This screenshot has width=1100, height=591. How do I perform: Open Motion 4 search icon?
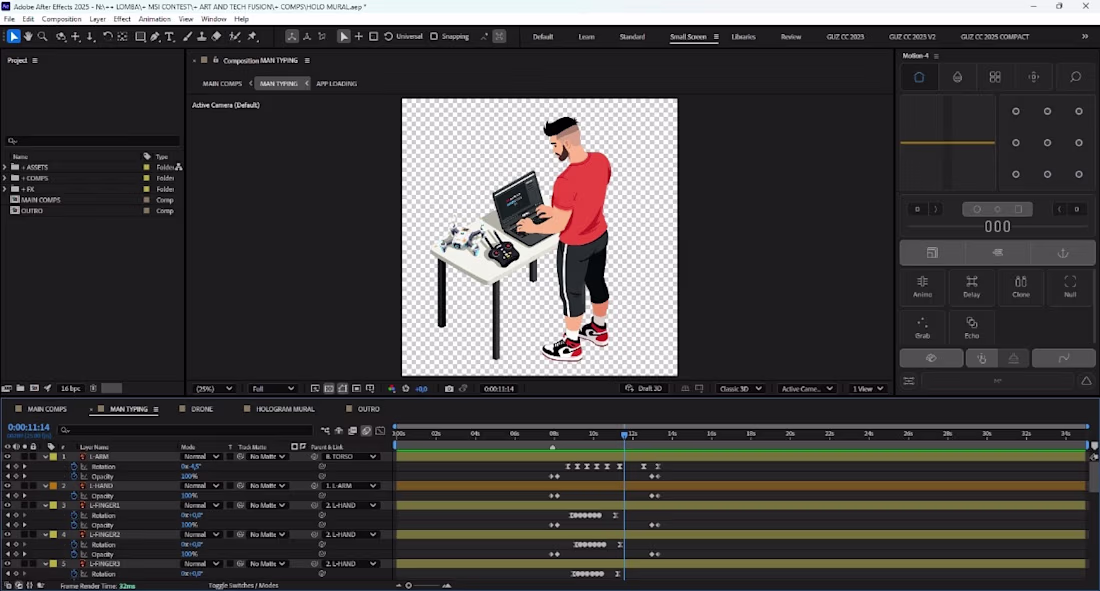pos(1075,77)
